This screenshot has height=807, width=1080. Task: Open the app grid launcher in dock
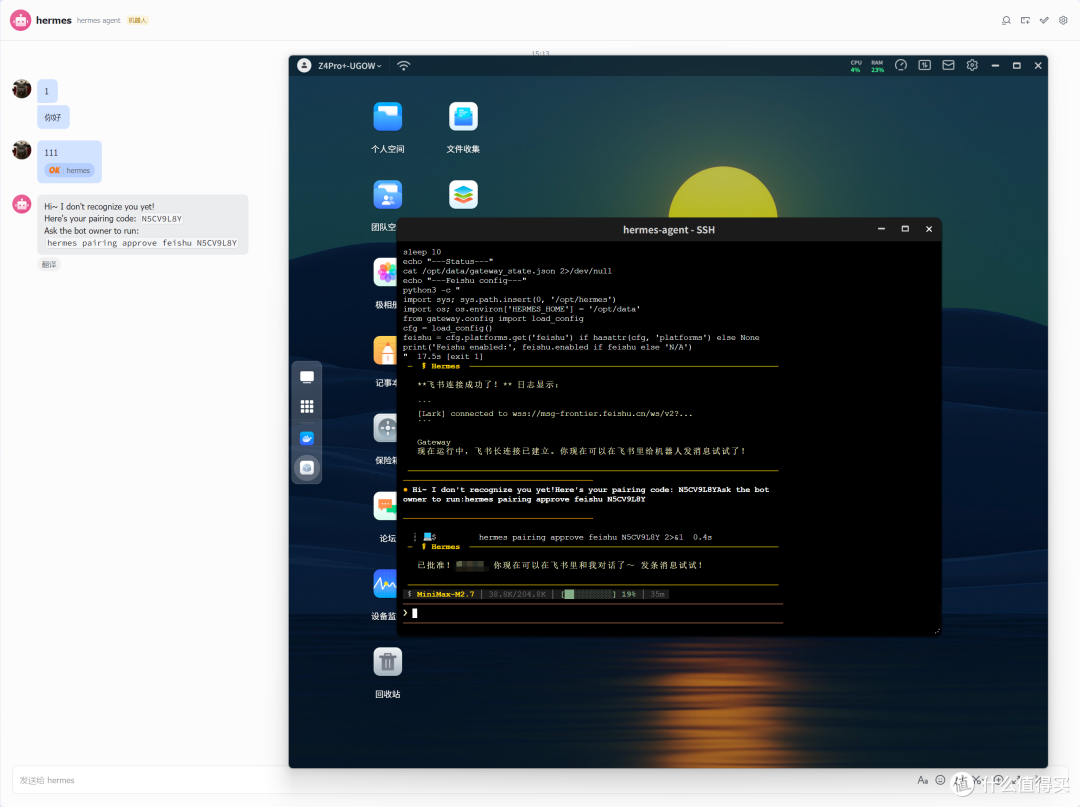tap(307, 407)
